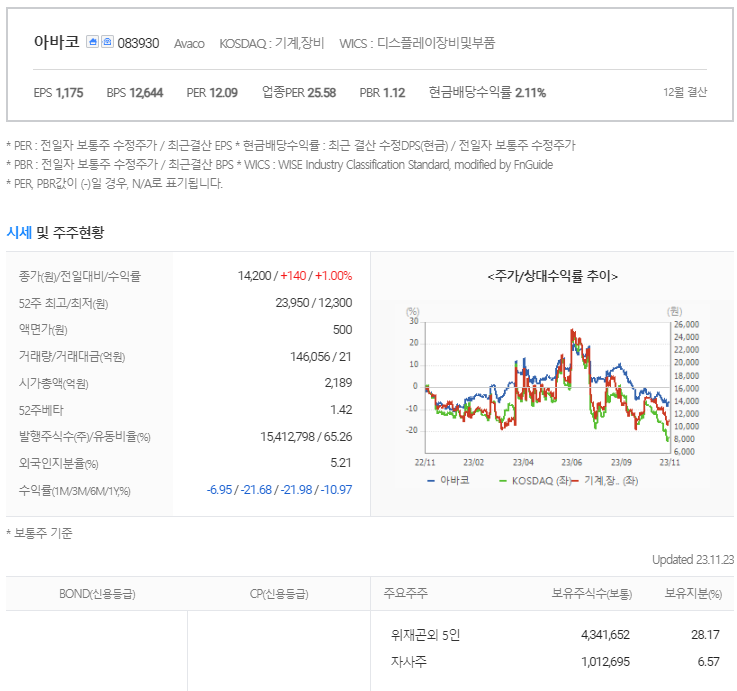Select the 업종PER value 25.58
737x691 pixels.
pyautogui.click(x=321, y=93)
